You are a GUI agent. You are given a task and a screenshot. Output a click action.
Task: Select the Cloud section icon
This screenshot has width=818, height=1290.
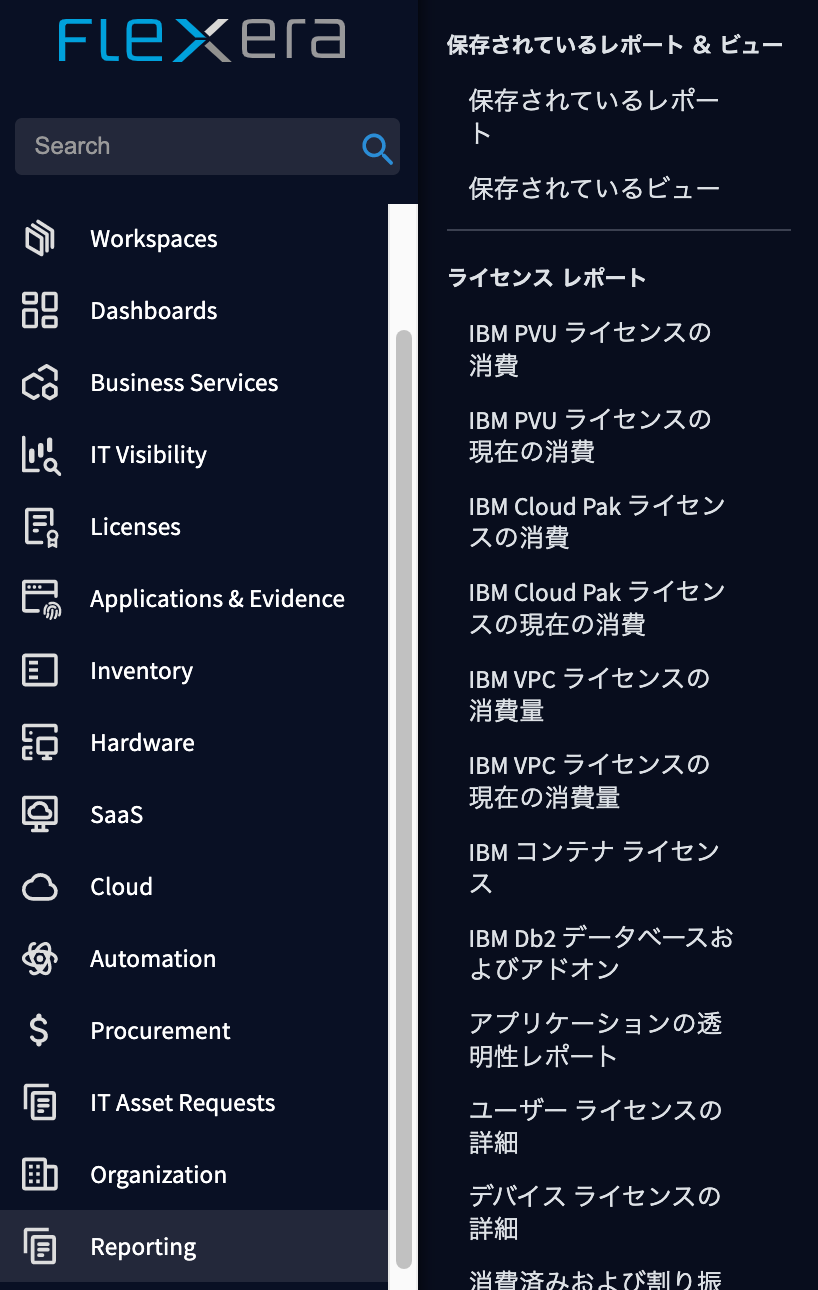[40, 886]
